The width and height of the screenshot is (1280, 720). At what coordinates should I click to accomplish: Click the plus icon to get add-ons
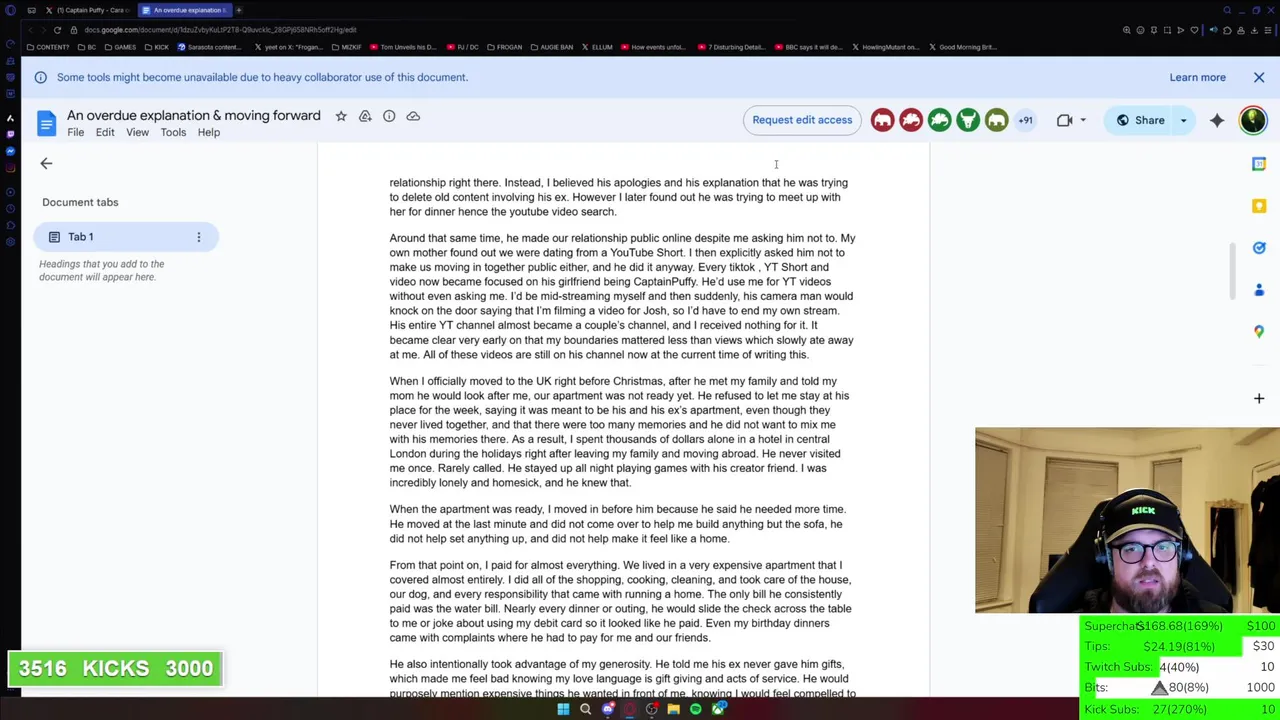click(x=1259, y=398)
